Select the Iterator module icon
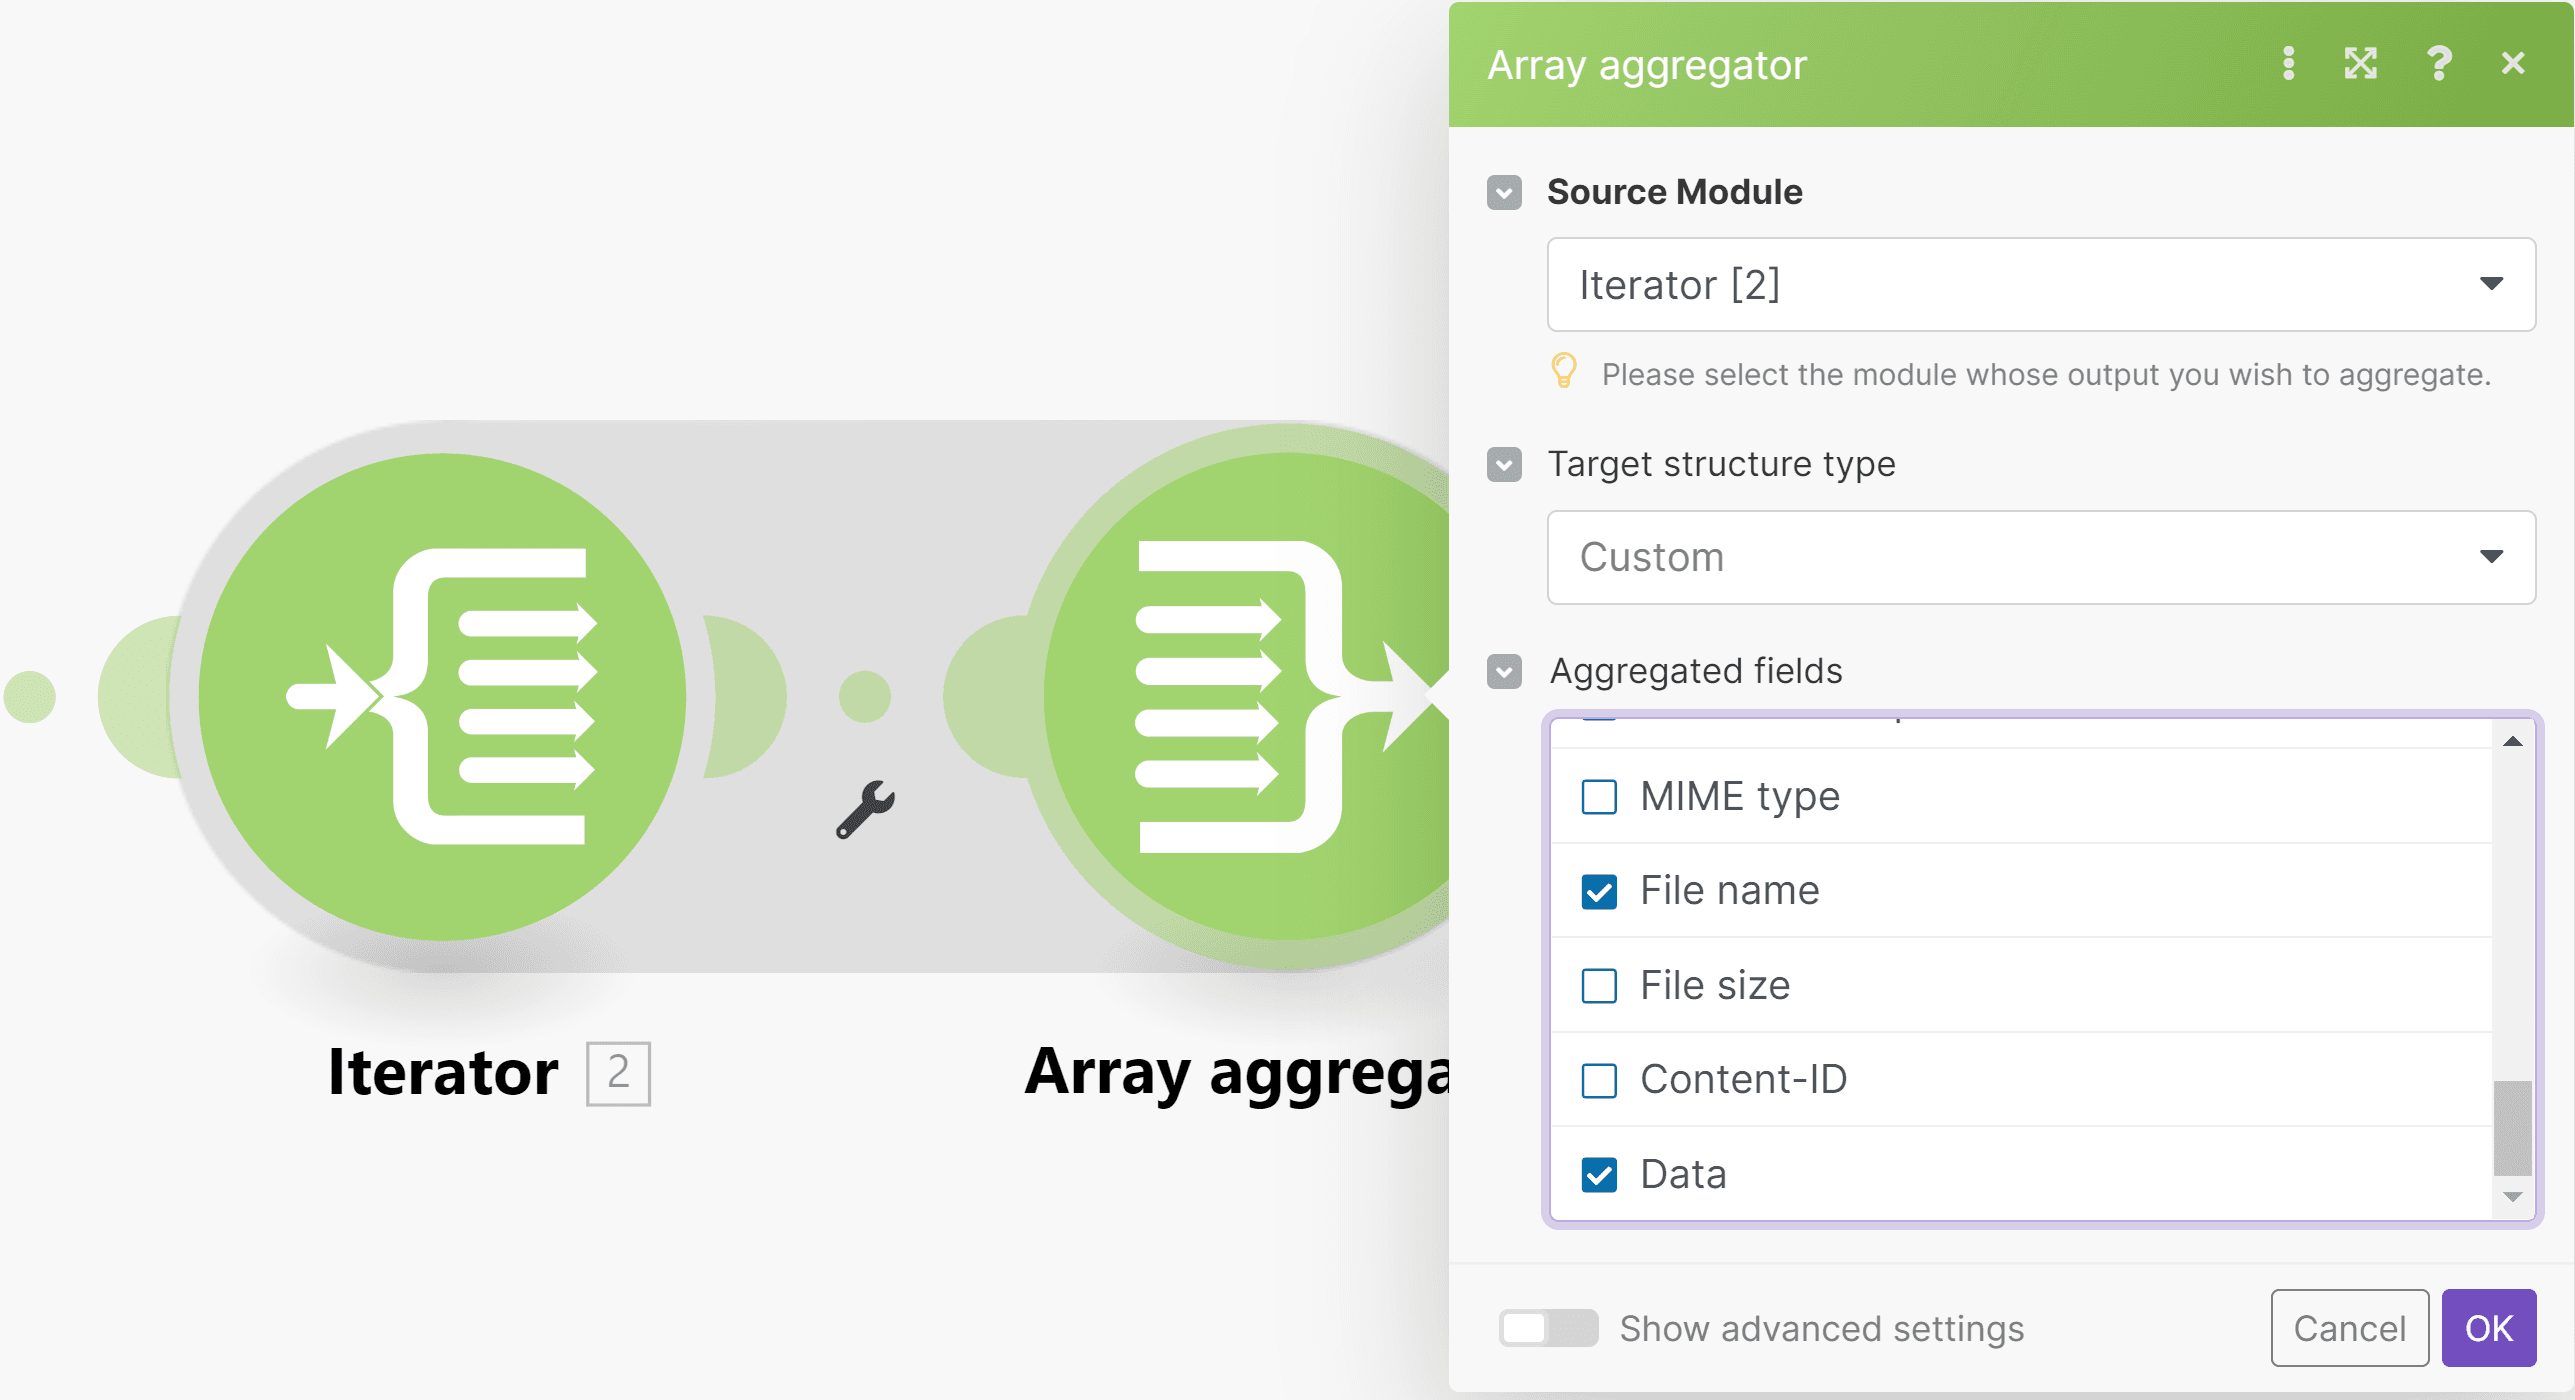Viewport: 2575px width, 1400px height. [x=443, y=695]
